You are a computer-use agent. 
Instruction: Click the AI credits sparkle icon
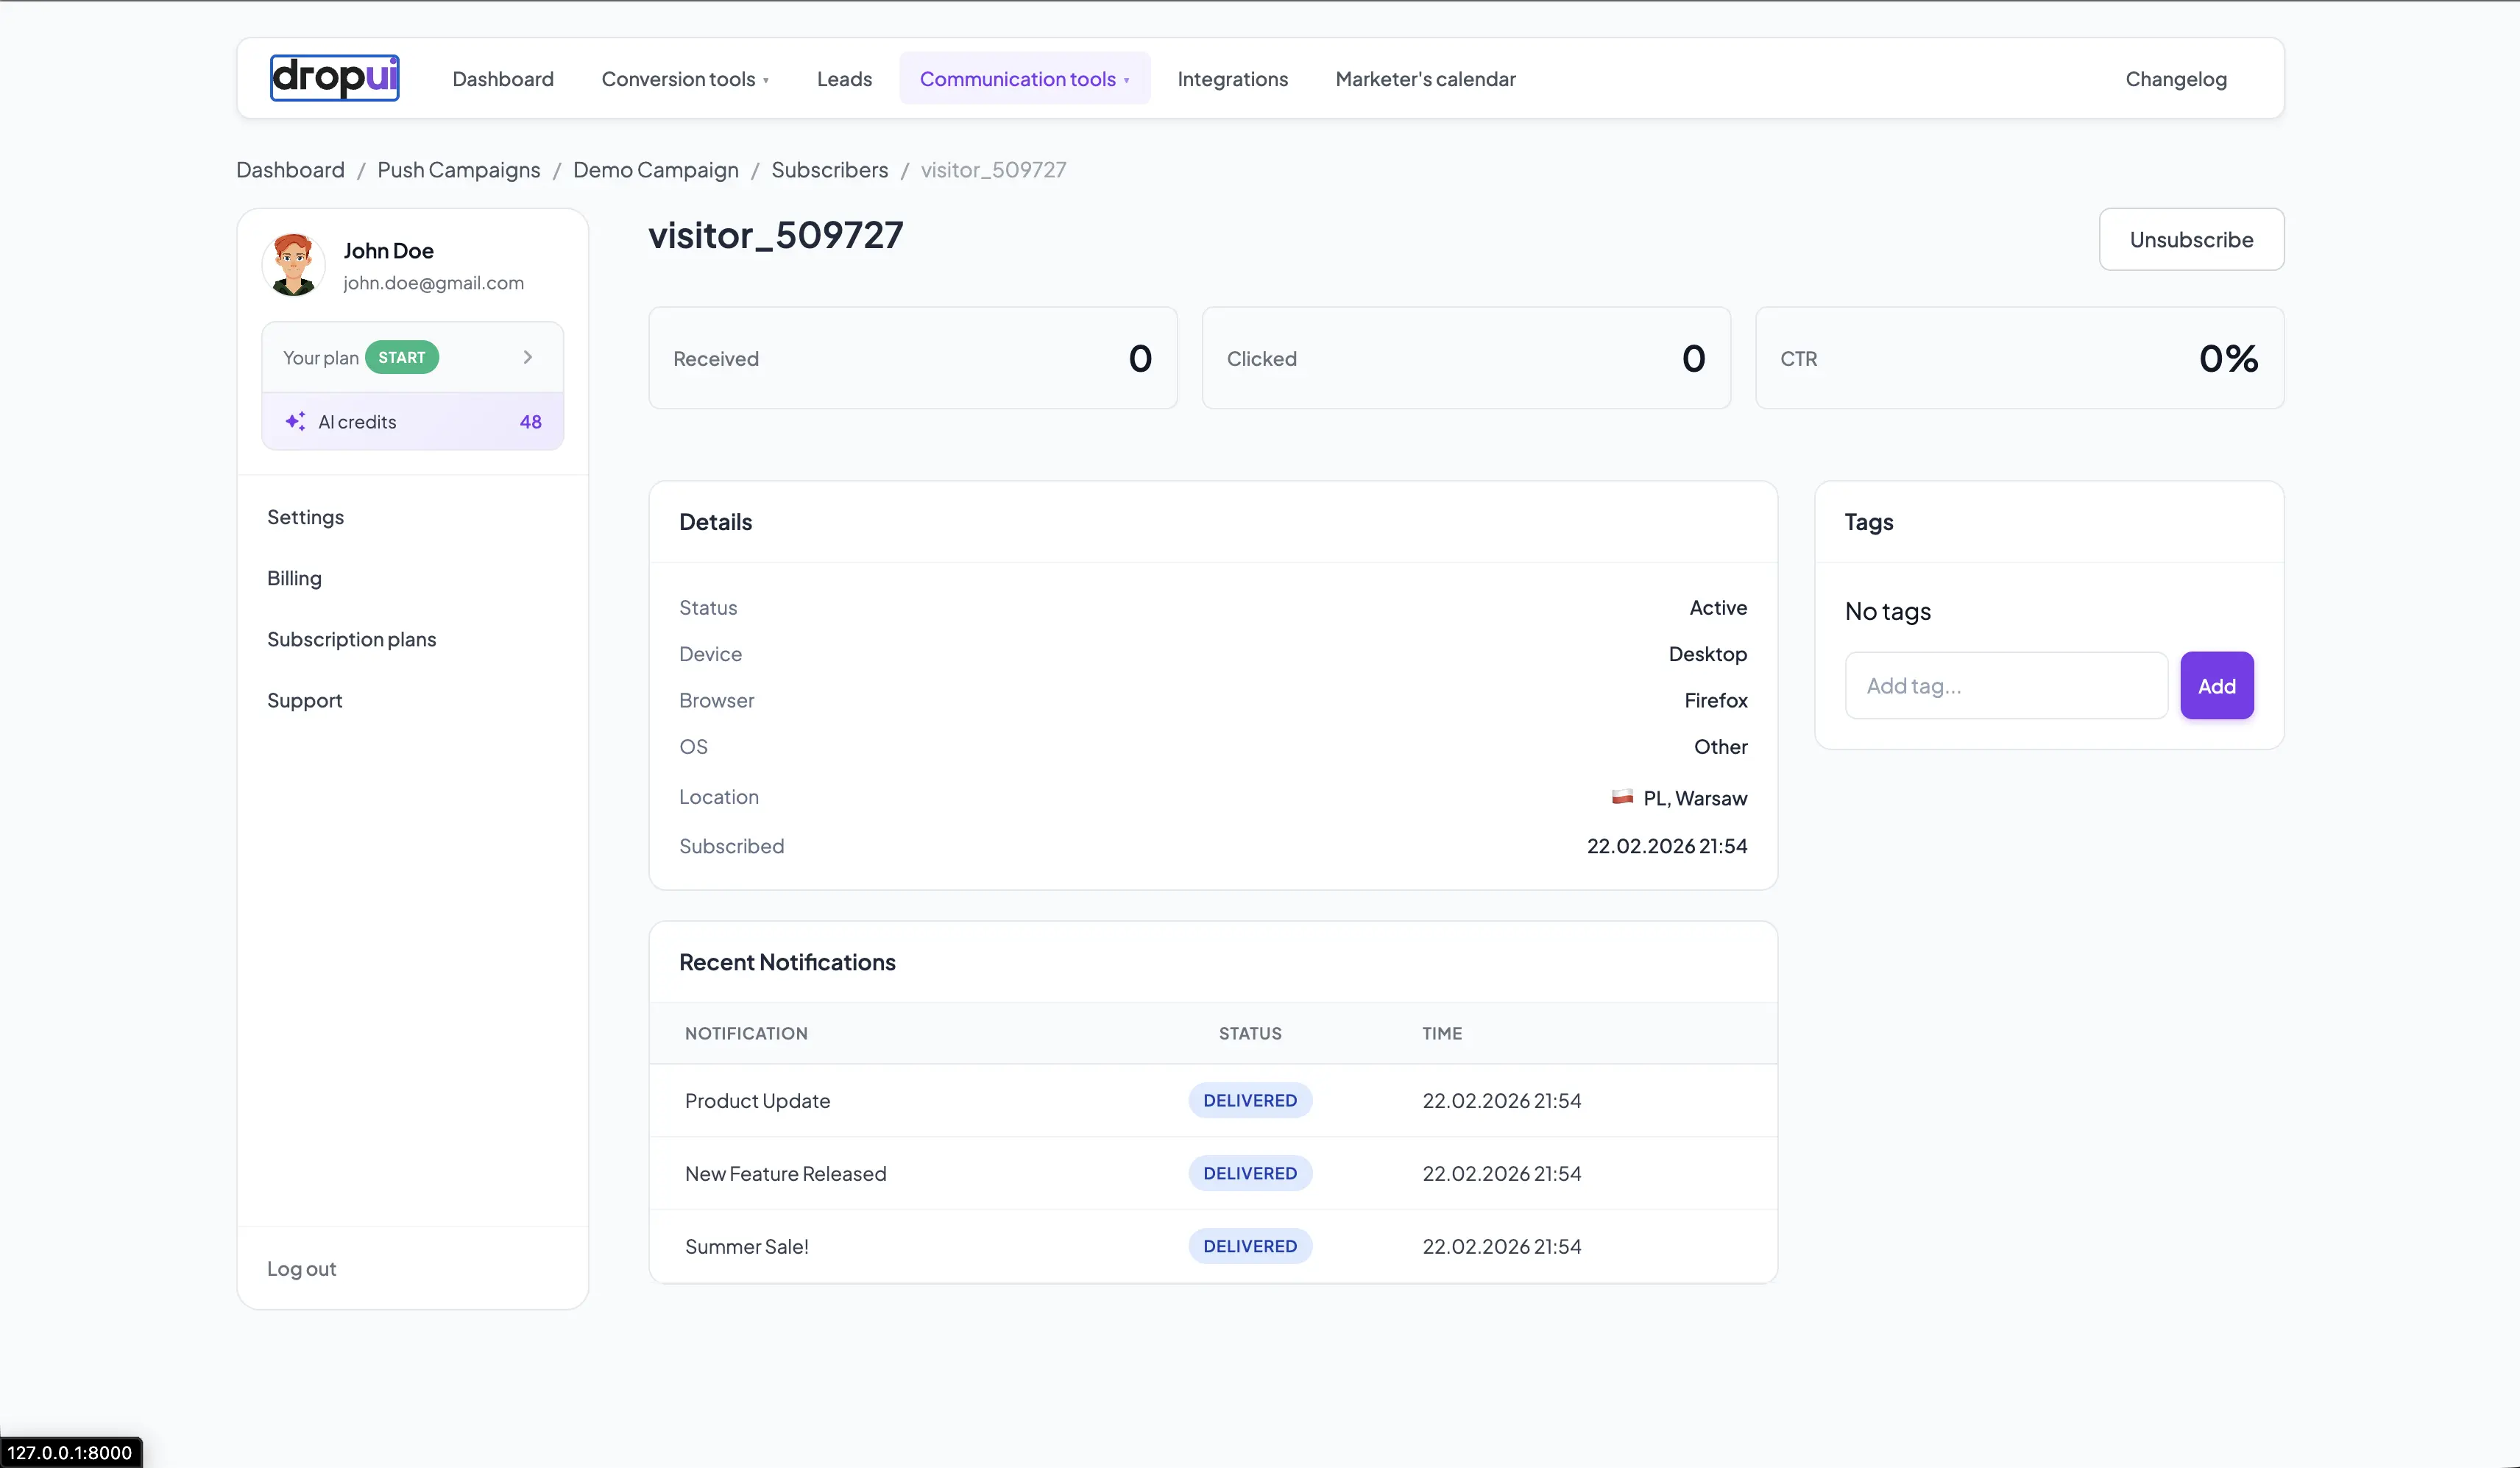(x=295, y=421)
